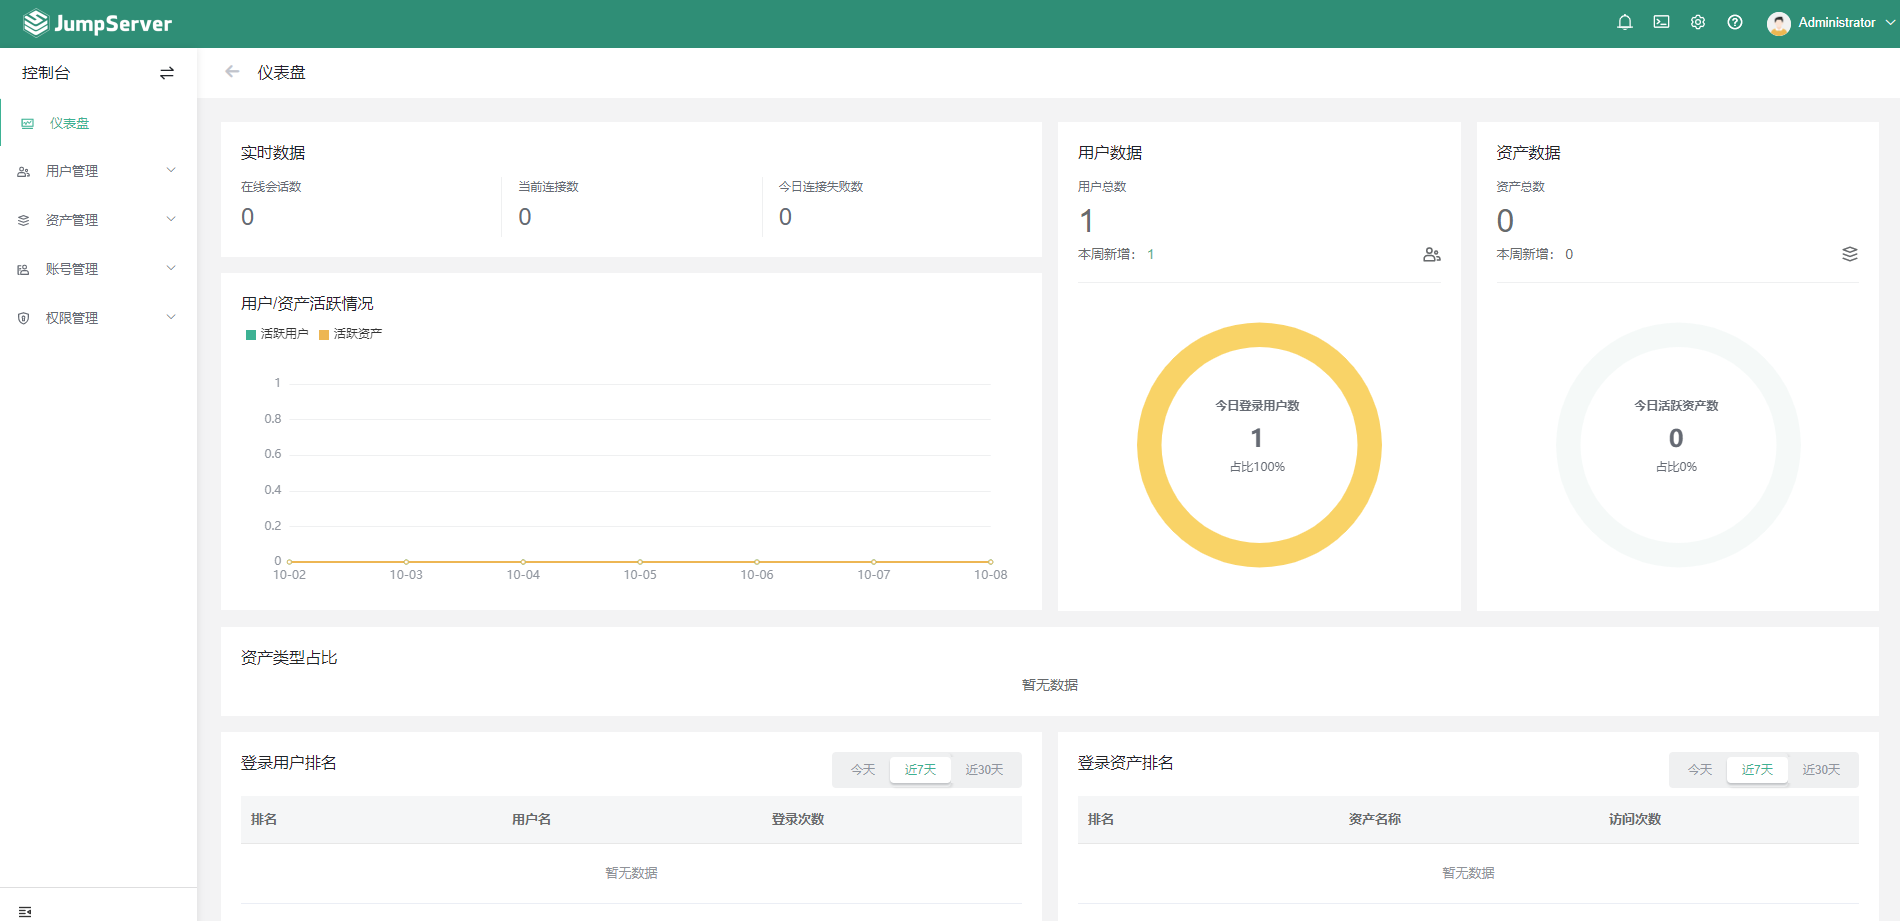The width and height of the screenshot is (1900, 921).
Task: Select the 仪表盘 sidebar menu item
Action: coord(70,123)
